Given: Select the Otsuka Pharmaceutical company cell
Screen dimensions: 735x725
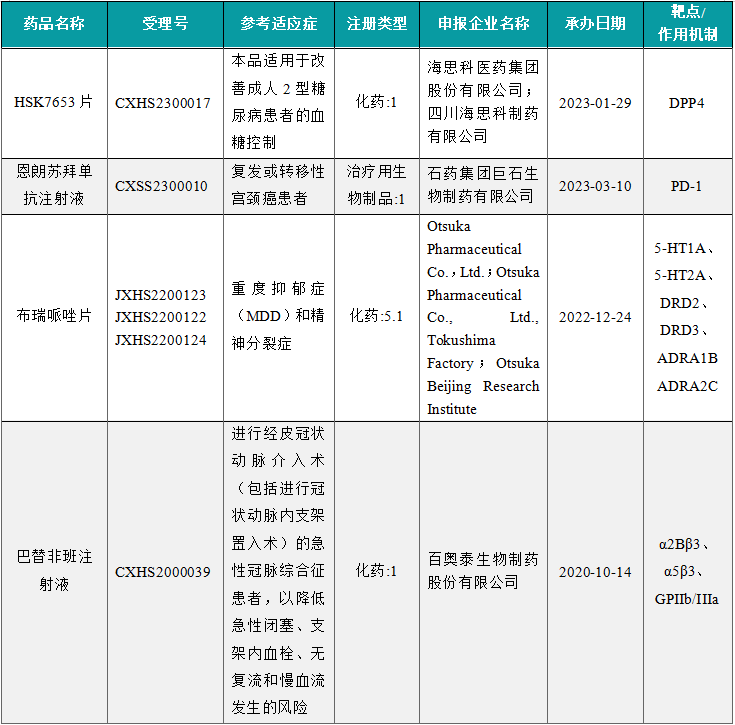Looking at the screenshot, I should [483, 317].
